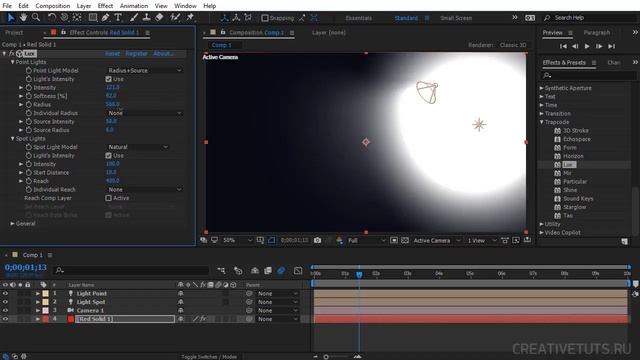Select the Eraser tool
The image size is (640, 360).
coord(159,18)
